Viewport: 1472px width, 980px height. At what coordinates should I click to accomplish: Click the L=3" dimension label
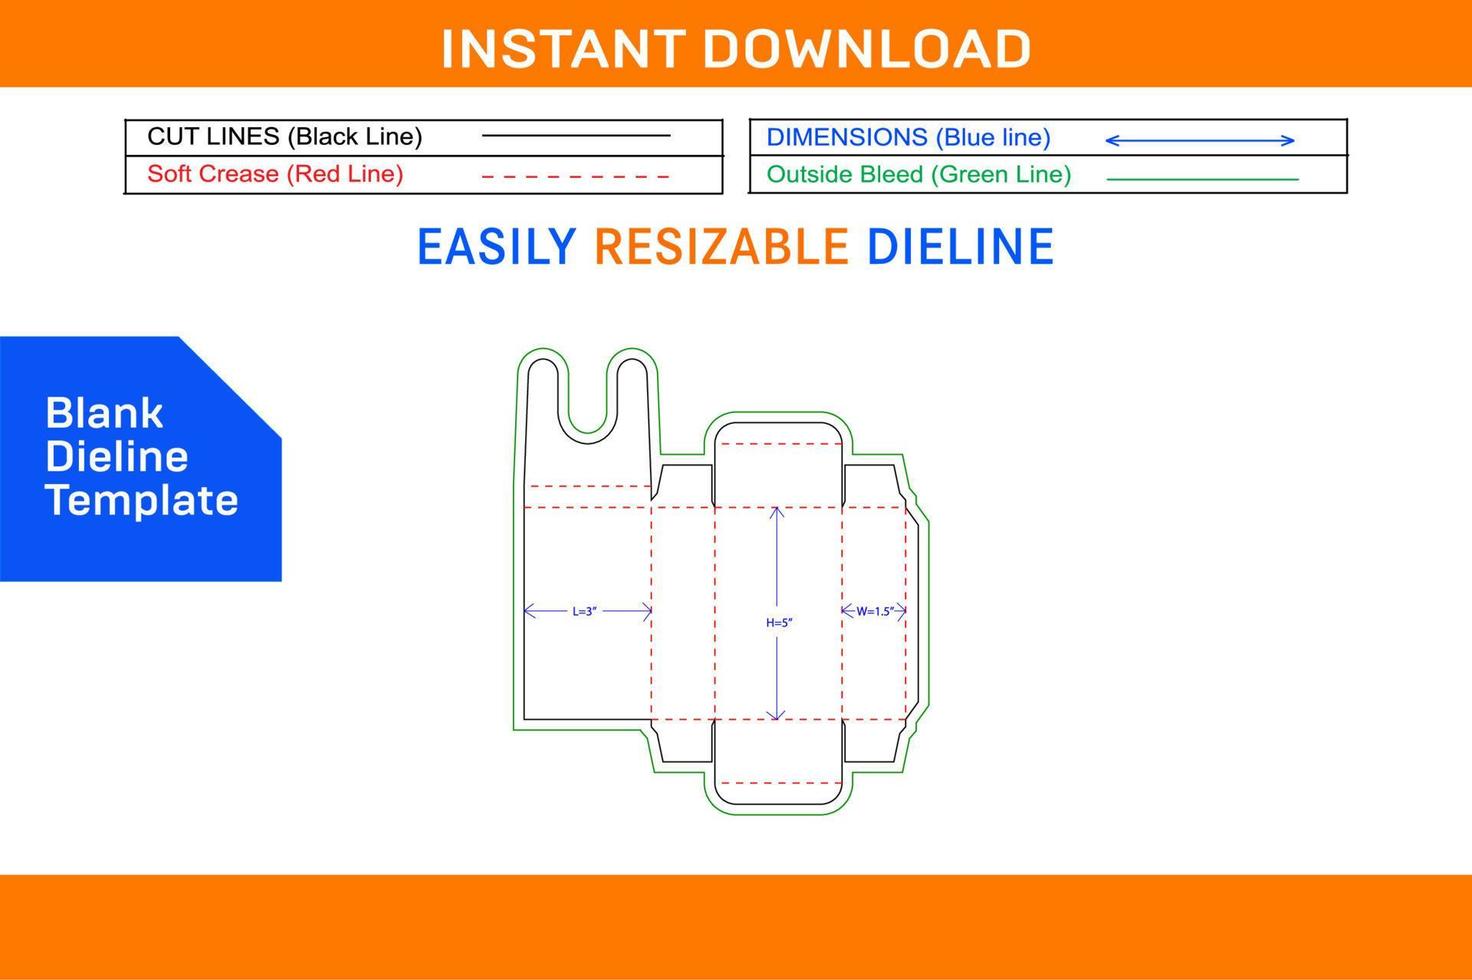tap(585, 611)
